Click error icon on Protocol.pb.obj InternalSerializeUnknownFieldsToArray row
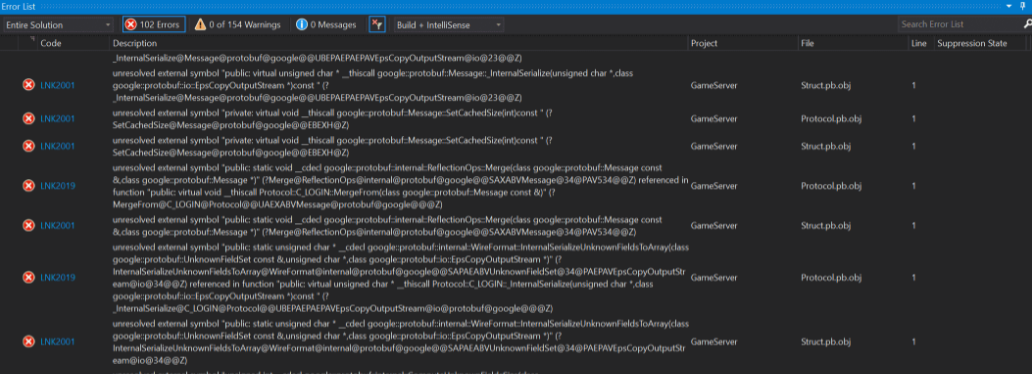The height and width of the screenshot is (374, 1033). (x=28, y=277)
